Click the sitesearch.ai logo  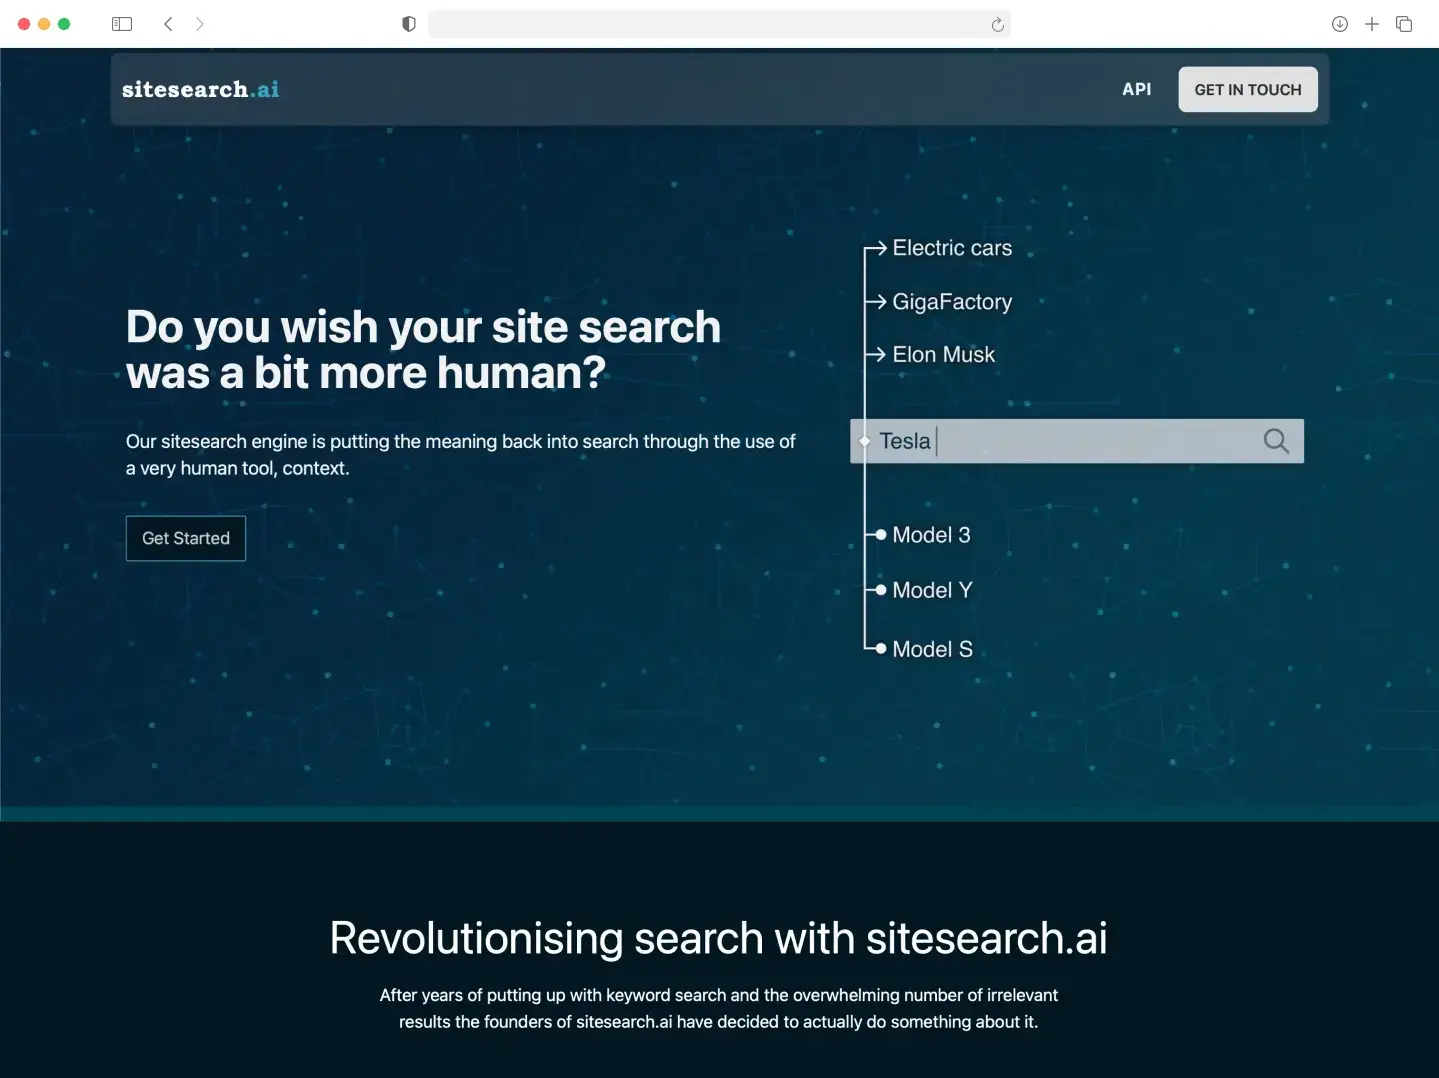tap(200, 90)
